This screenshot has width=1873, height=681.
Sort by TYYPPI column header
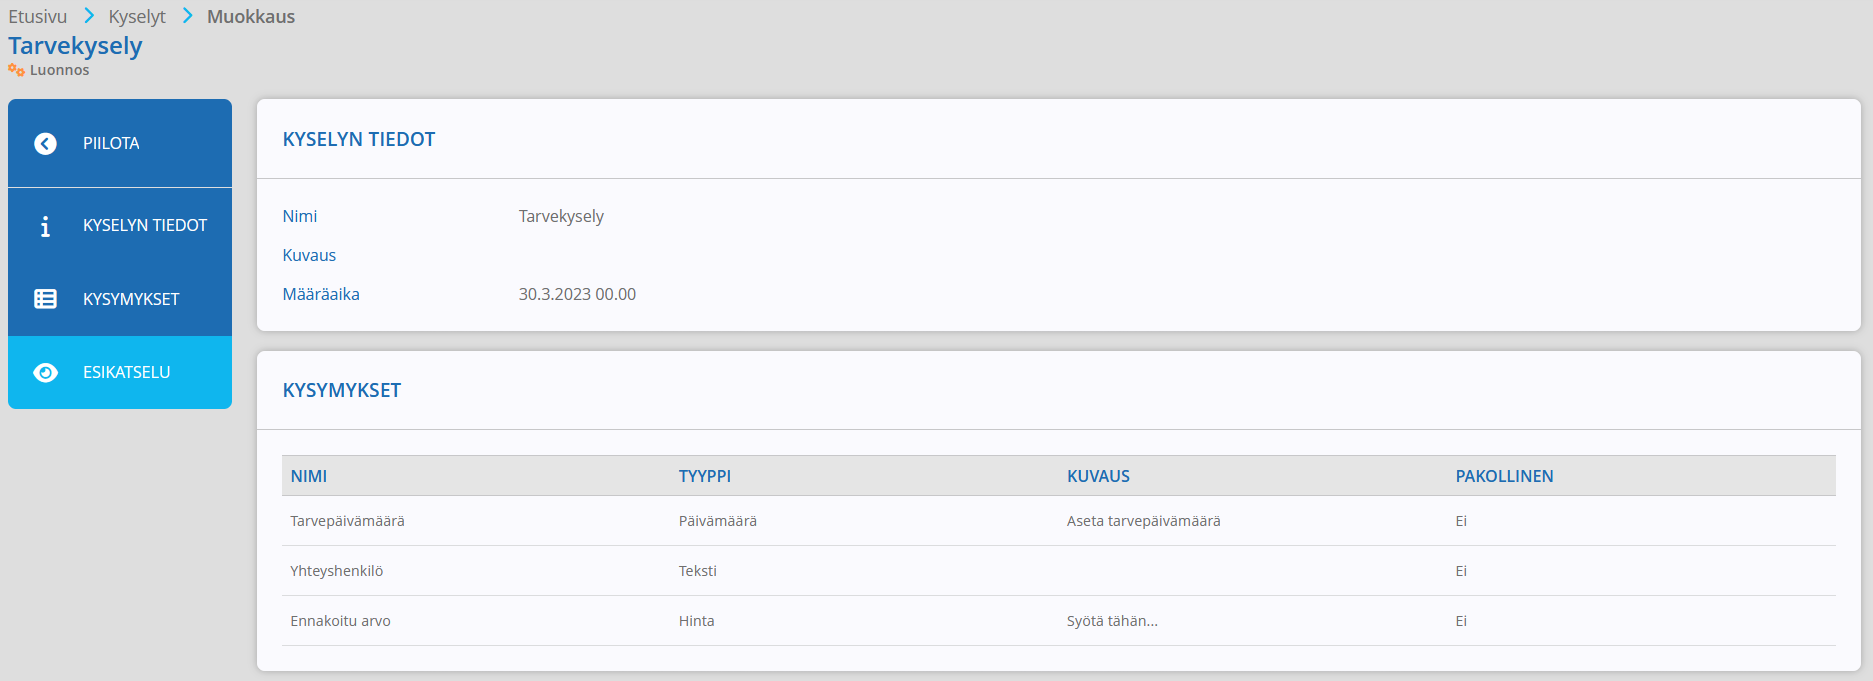pos(705,476)
